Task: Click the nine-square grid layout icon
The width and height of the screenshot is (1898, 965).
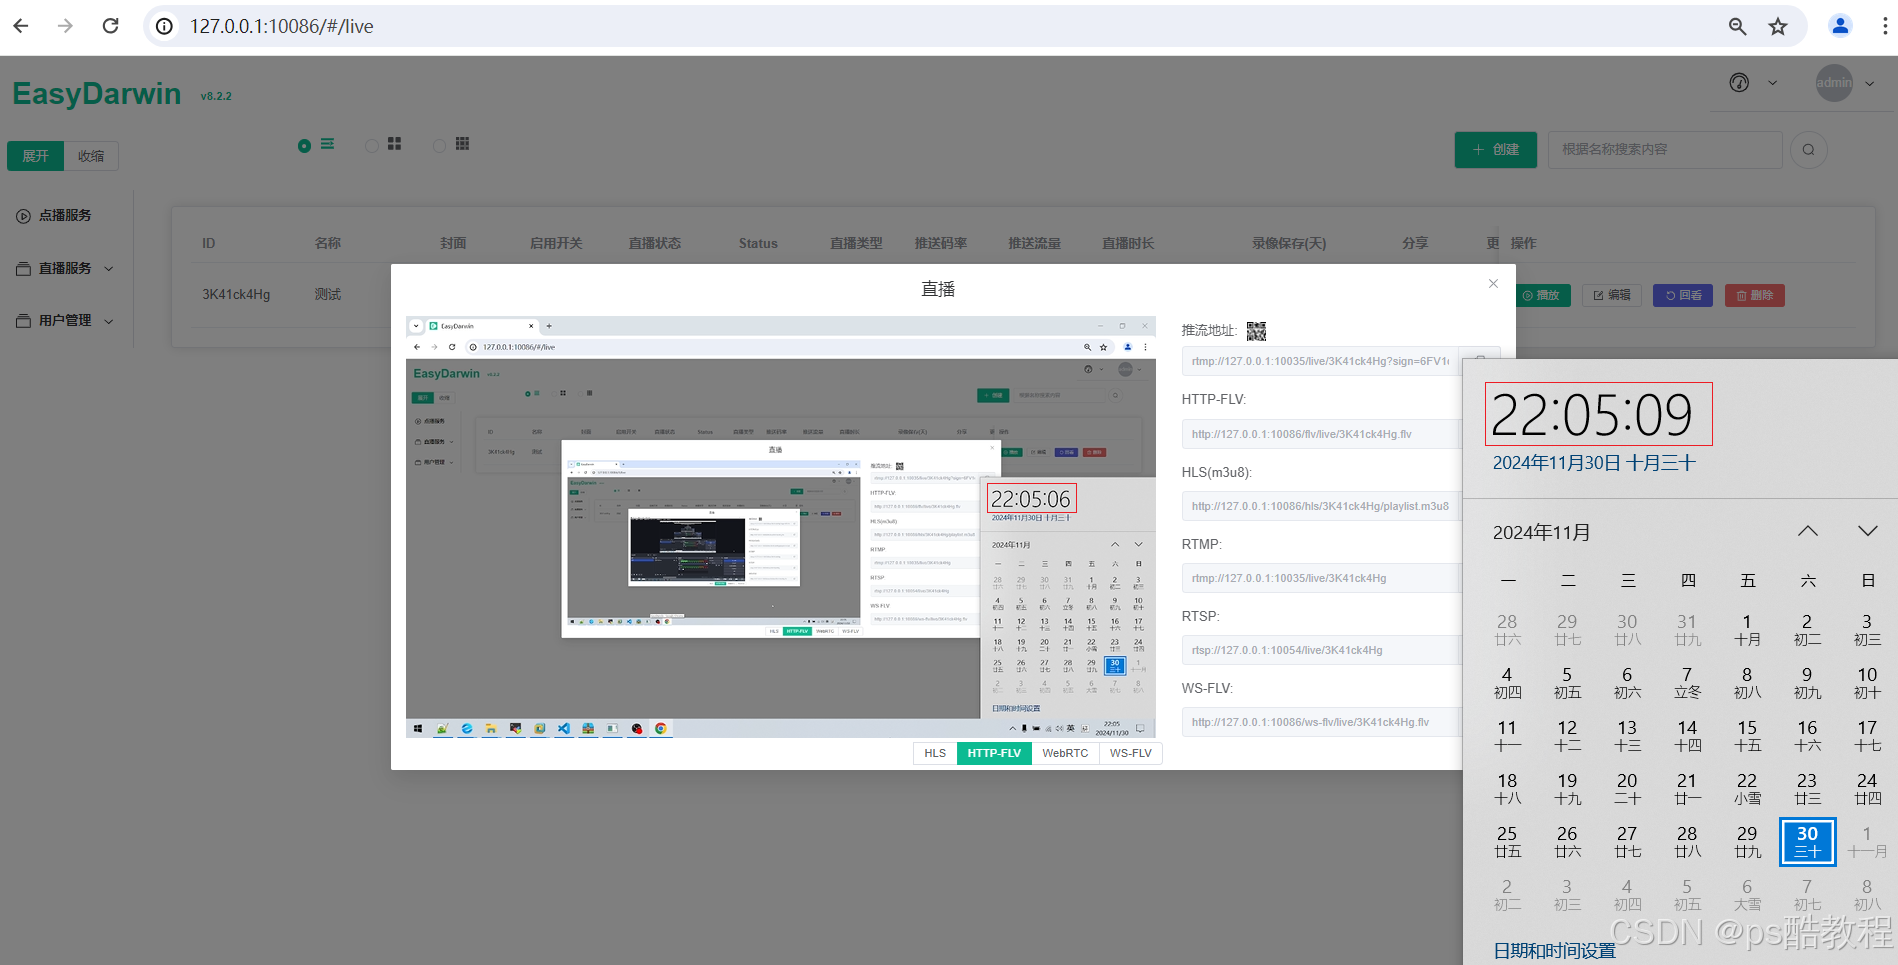Action: (x=462, y=144)
